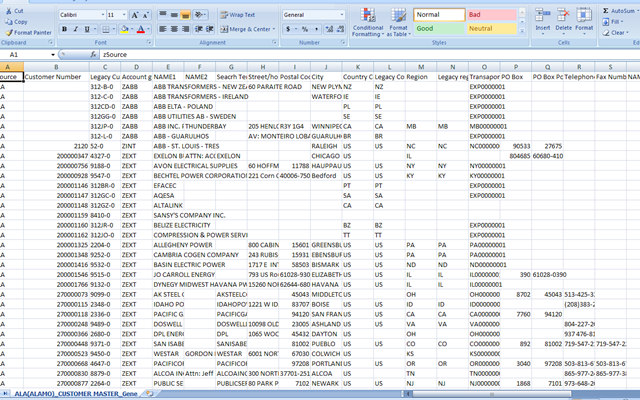Increase cell indent
Viewport: 640px width, 400px height.
(210, 29)
